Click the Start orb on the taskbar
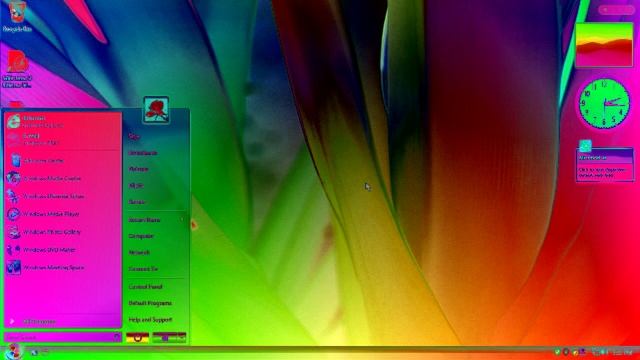 (13, 351)
